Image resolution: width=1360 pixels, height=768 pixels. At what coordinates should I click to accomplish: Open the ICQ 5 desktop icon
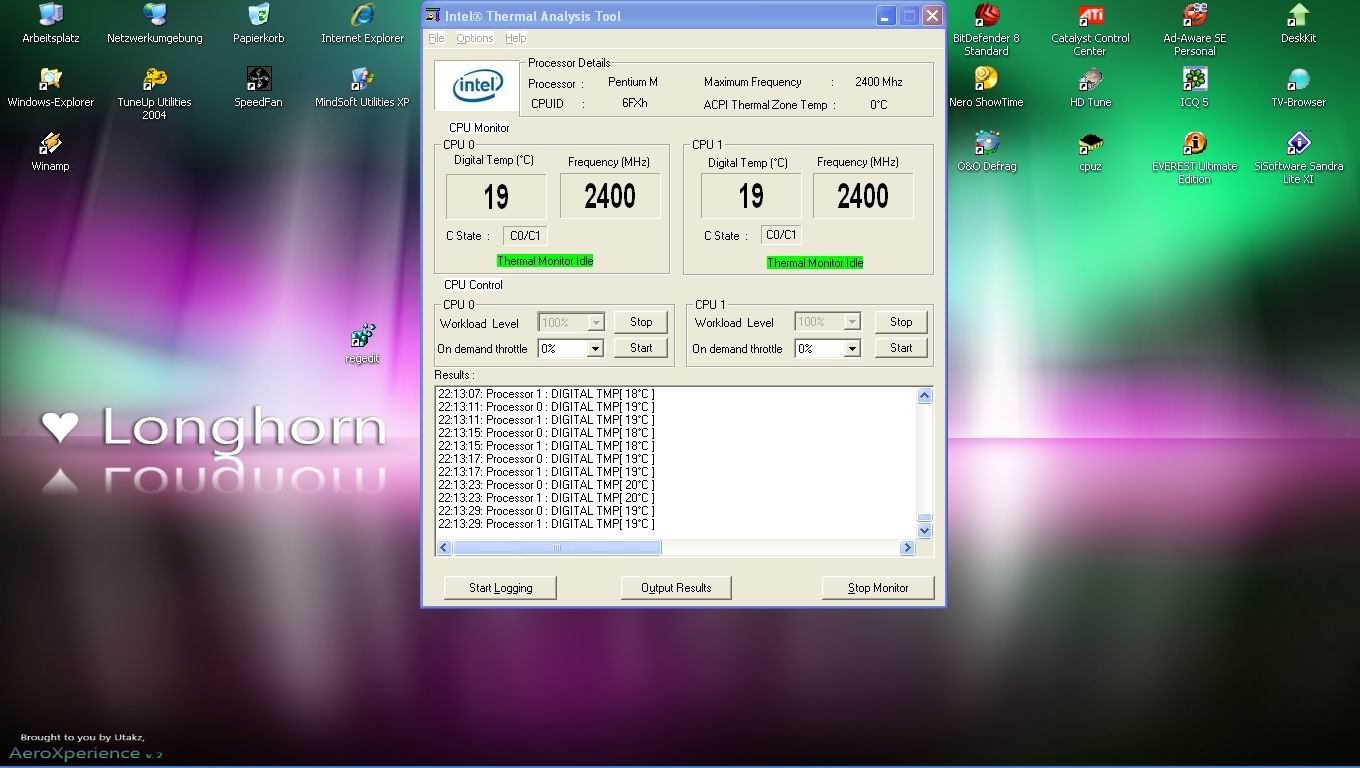(1194, 88)
